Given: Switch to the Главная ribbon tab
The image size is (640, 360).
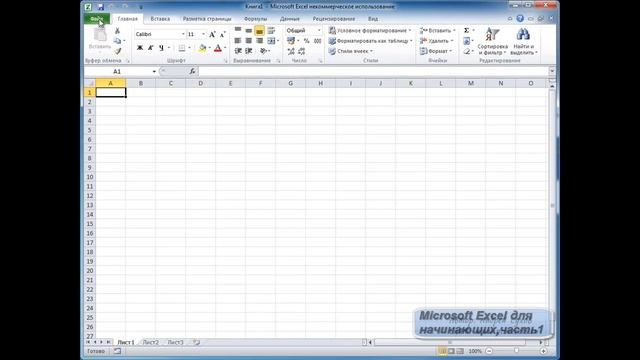Looking at the screenshot, I should coord(127,19).
